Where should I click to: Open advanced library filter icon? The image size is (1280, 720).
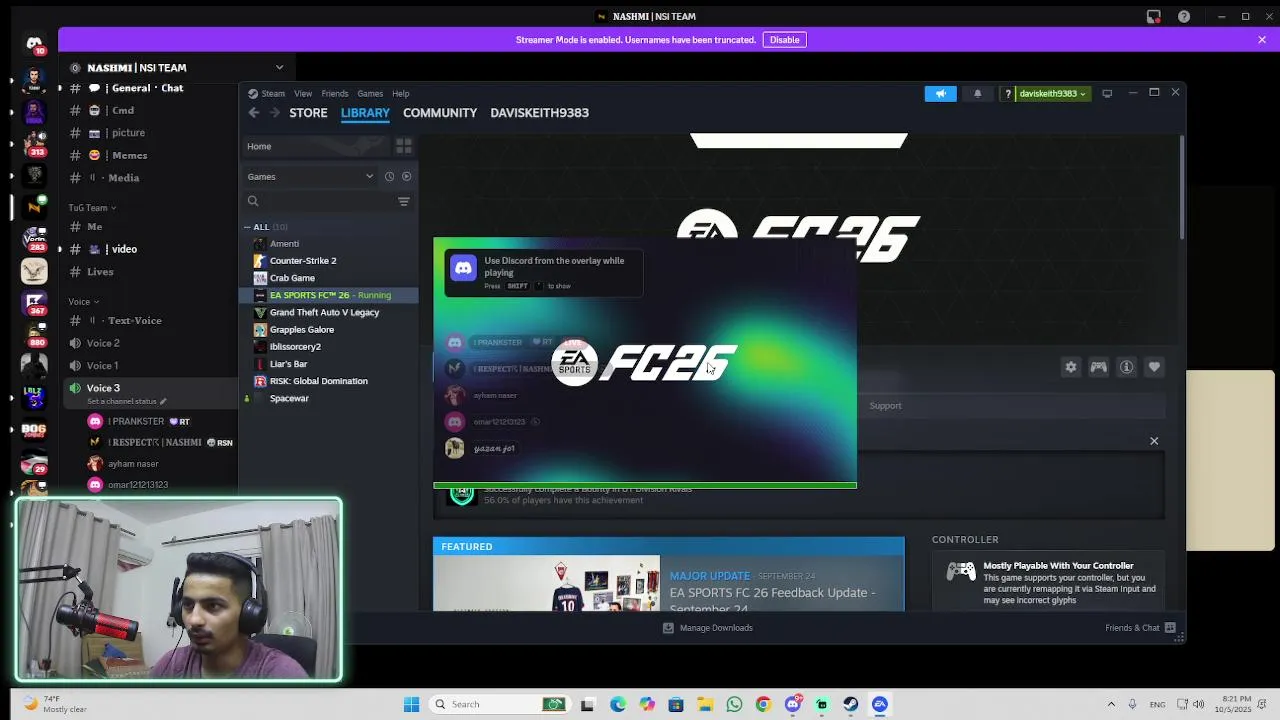[404, 201]
